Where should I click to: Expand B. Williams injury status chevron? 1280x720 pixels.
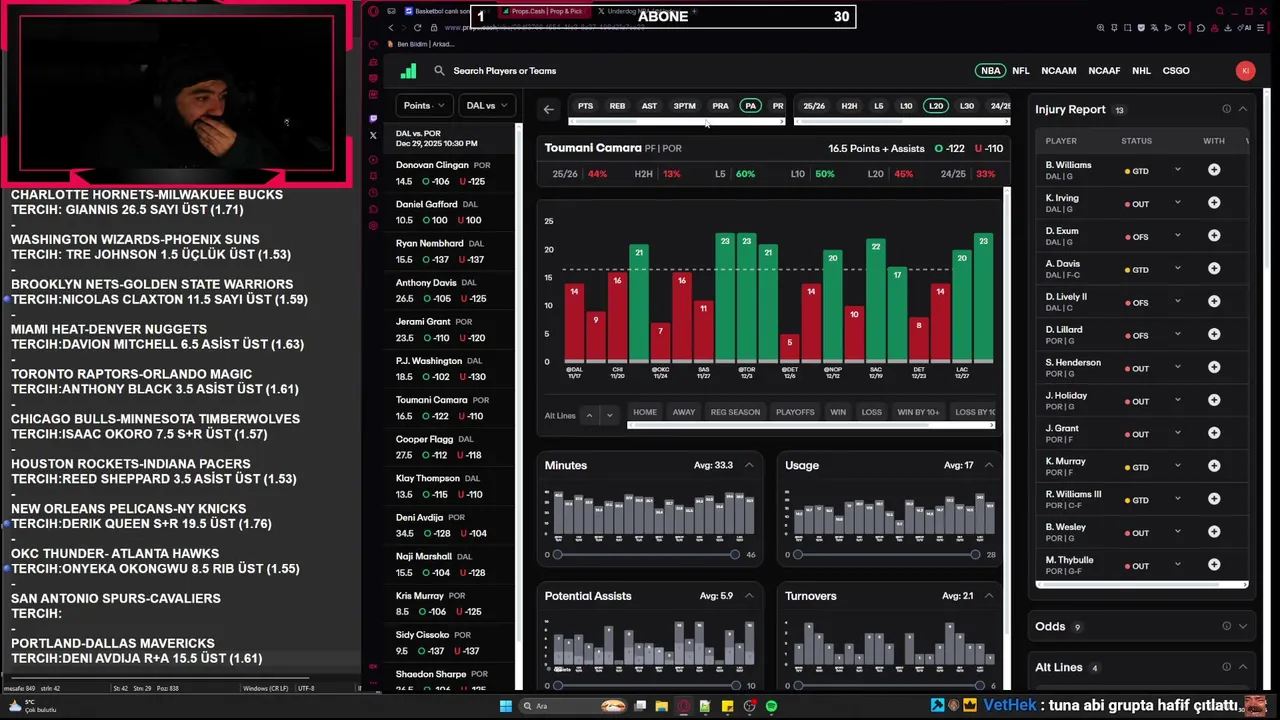coord(1177,170)
